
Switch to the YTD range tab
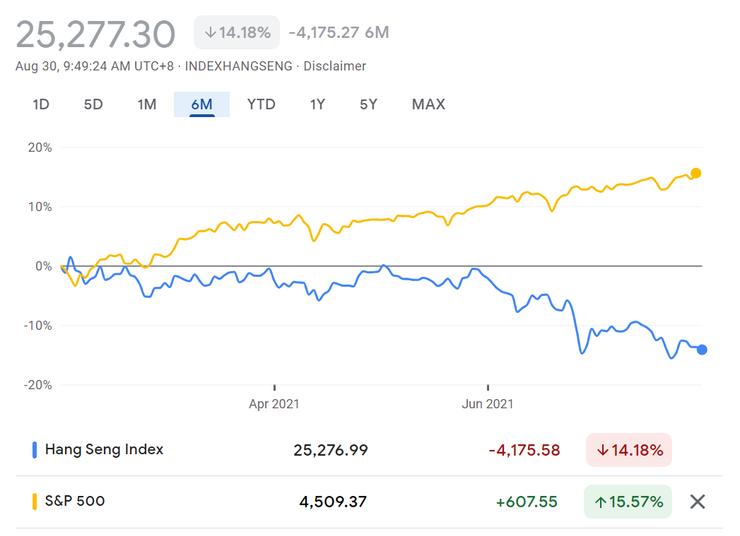pos(261,104)
